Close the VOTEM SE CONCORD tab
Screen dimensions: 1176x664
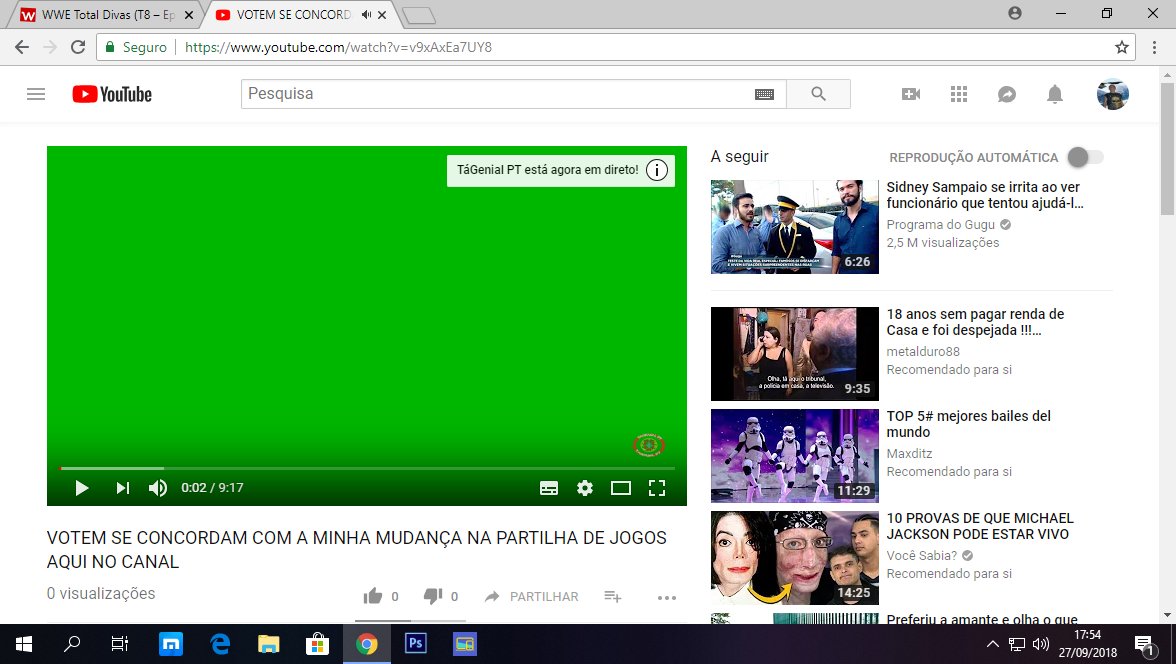click(382, 14)
